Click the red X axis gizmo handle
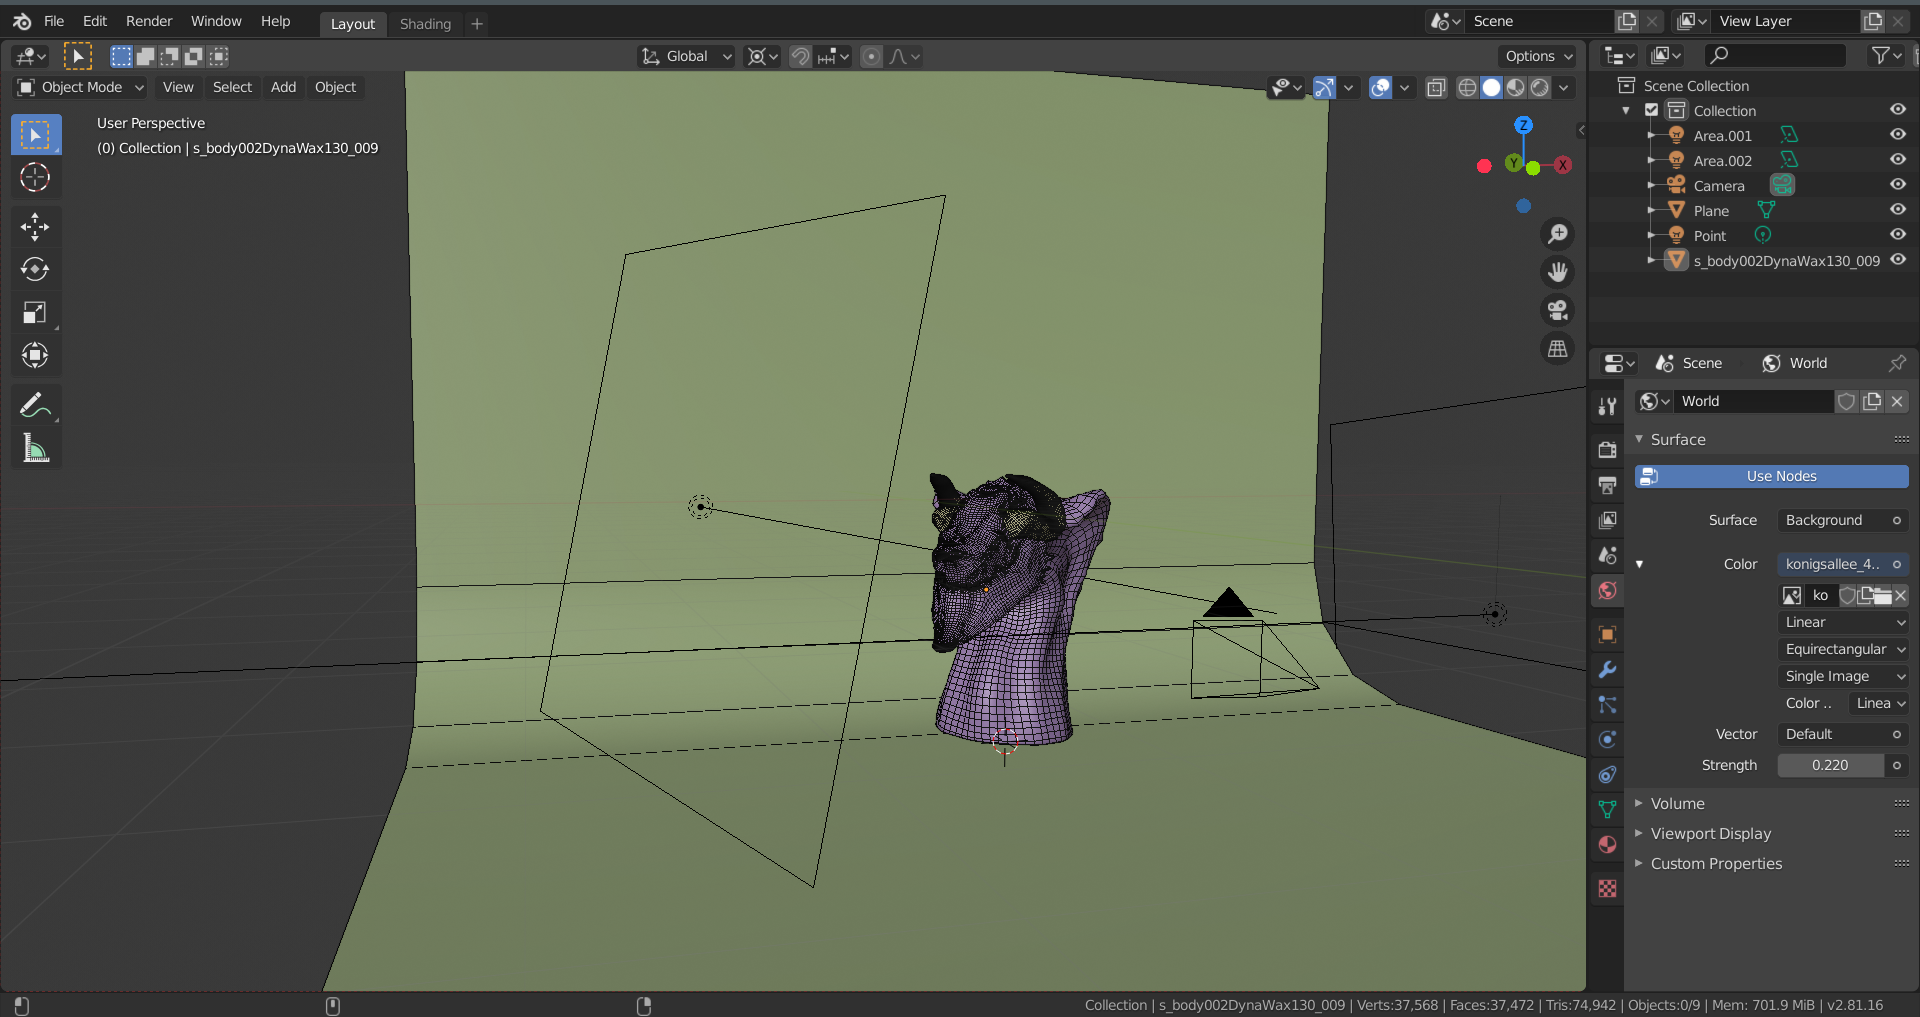The width and height of the screenshot is (1920, 1017). point(1562,165)
